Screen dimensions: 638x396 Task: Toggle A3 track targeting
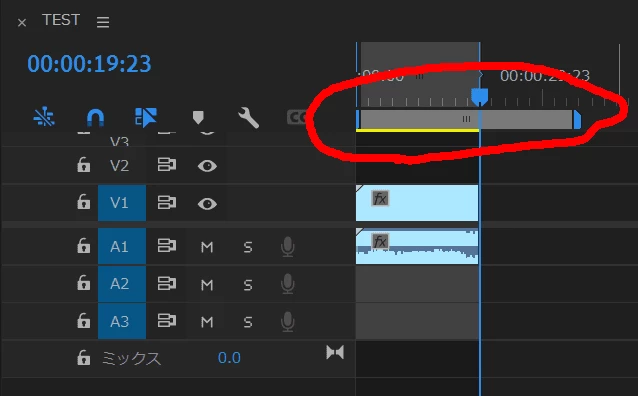click(122, 321)
